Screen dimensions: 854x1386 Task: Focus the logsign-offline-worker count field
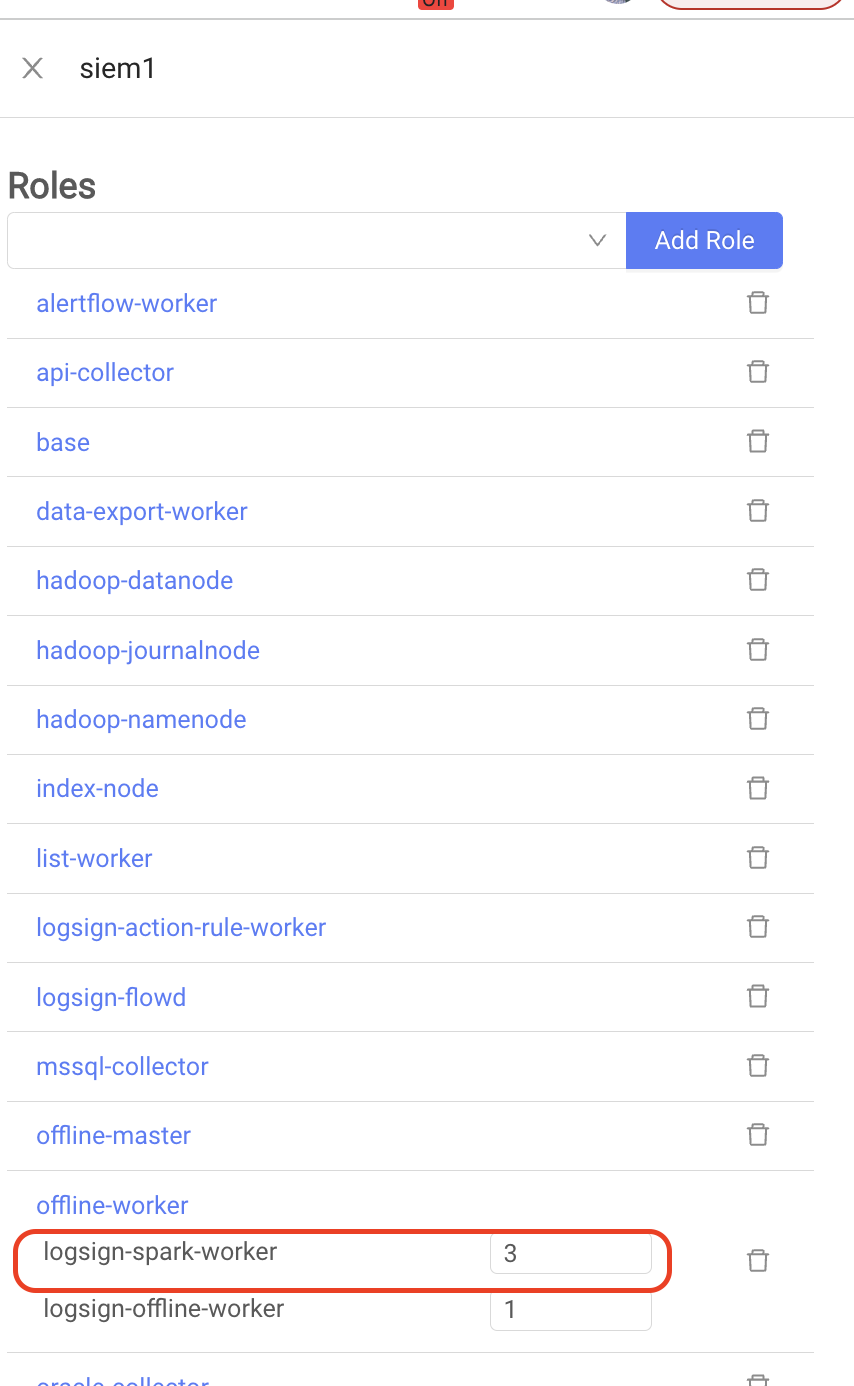click(x=571, y=1310)
